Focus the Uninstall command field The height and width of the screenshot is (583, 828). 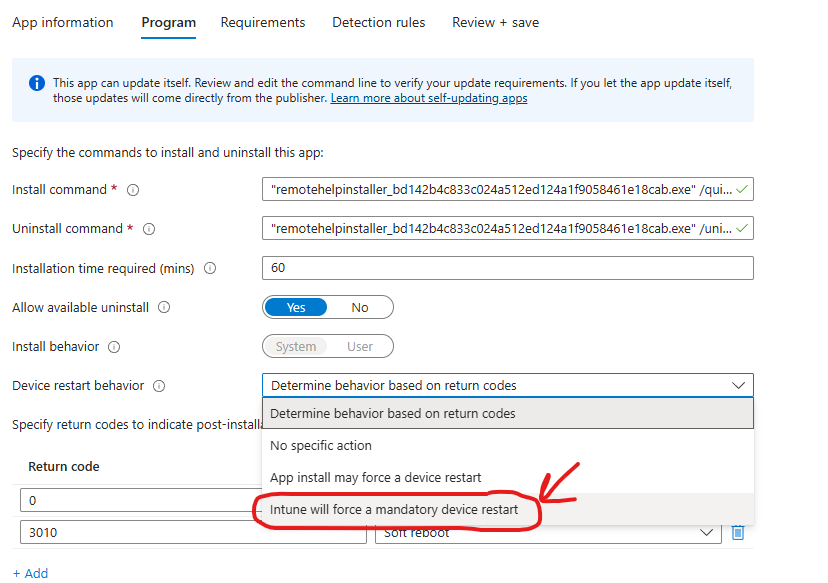(507, 228)
